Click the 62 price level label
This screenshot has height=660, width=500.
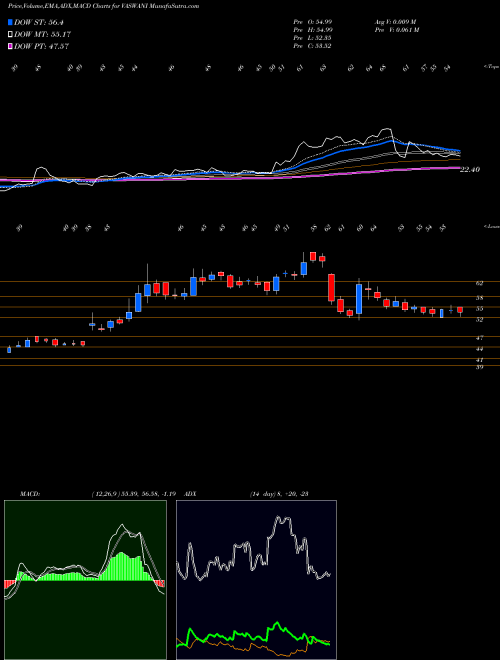coord(479,284)
